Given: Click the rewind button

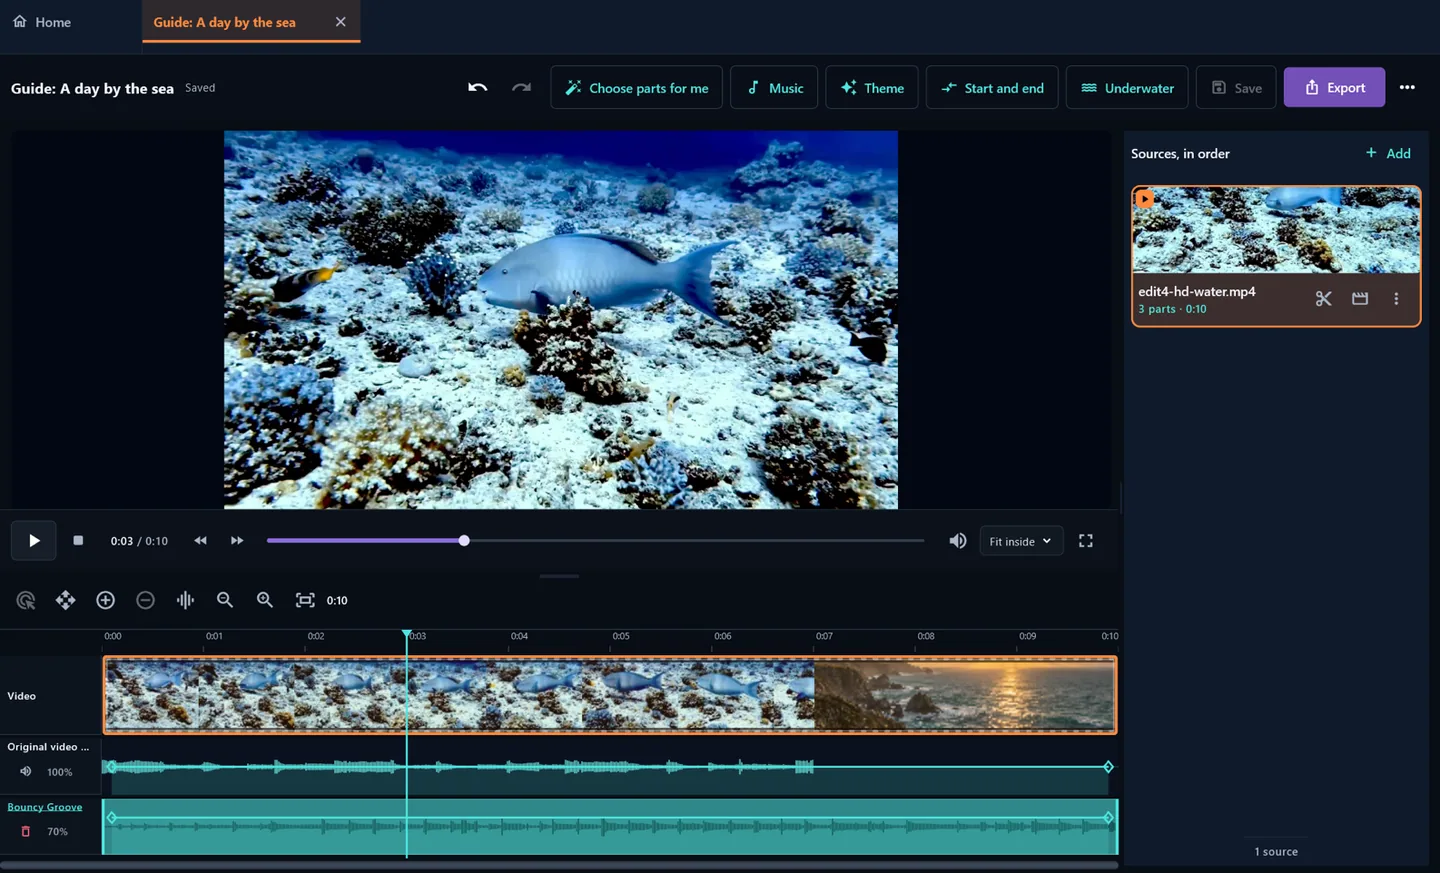Looking at the screenshot, I should (200, 541).
